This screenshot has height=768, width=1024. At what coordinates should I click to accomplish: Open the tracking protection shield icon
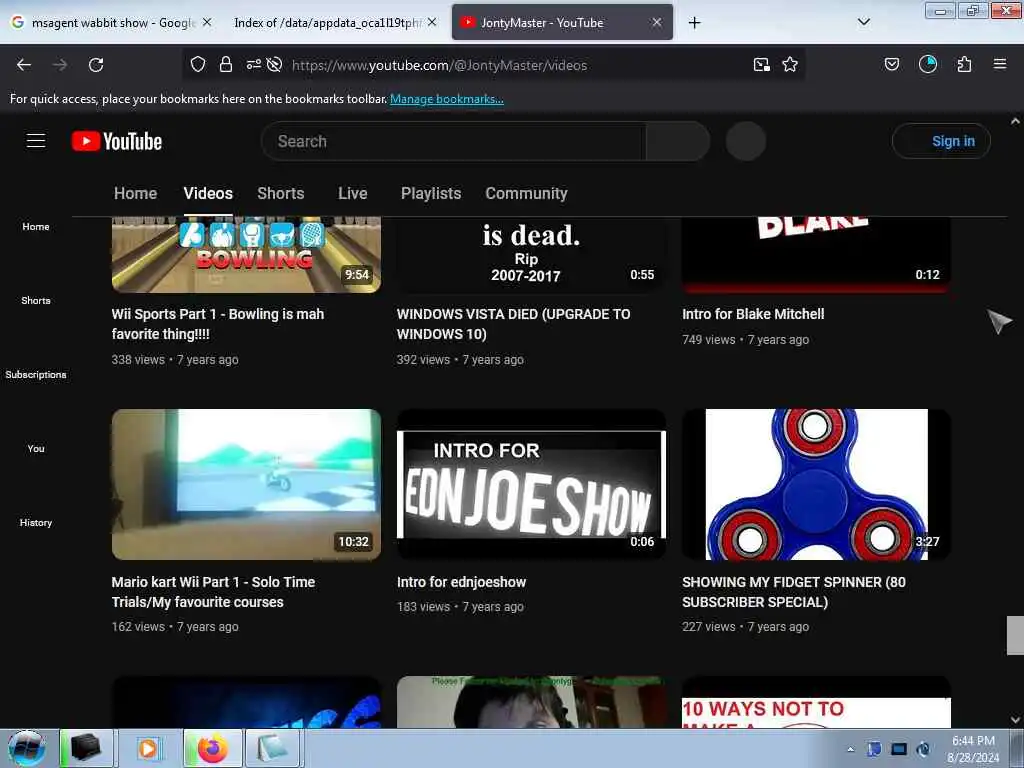[x=198, y=64]
